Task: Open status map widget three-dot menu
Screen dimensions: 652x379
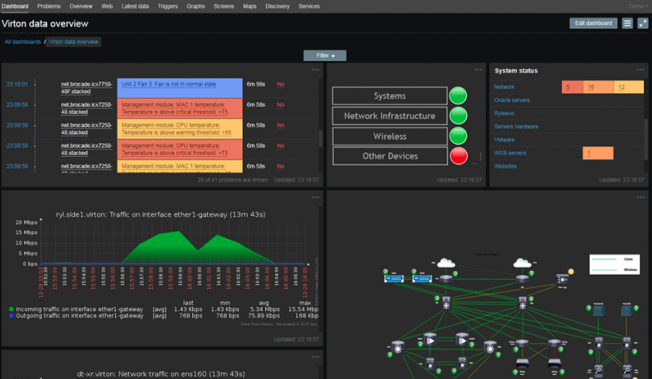Action: click(478, 70)
